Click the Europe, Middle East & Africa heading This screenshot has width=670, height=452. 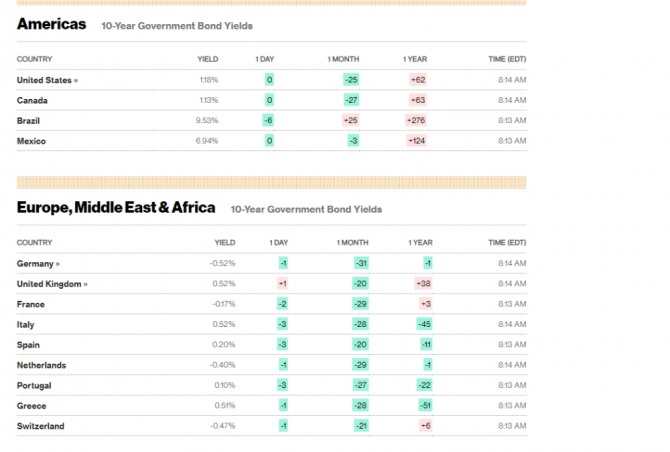tap(116, 208)
